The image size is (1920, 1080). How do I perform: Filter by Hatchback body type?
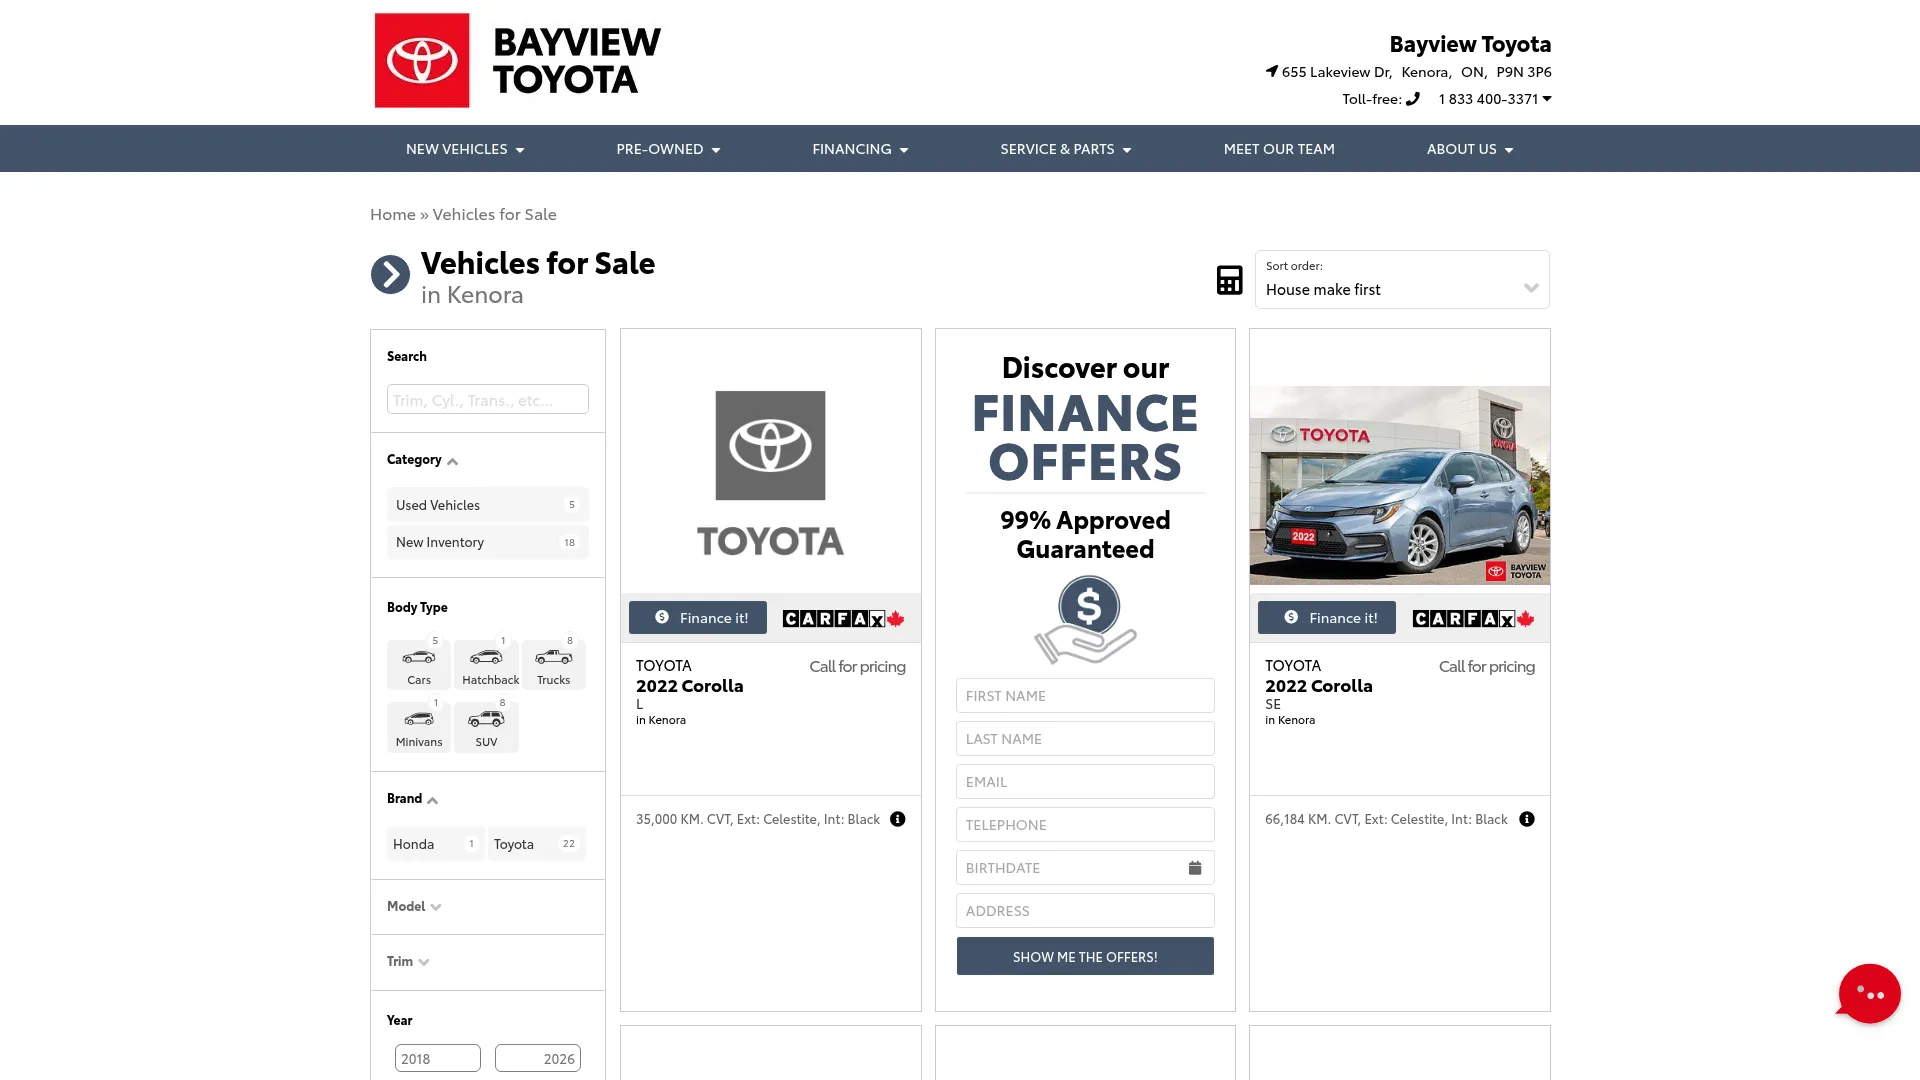[486, 665]
